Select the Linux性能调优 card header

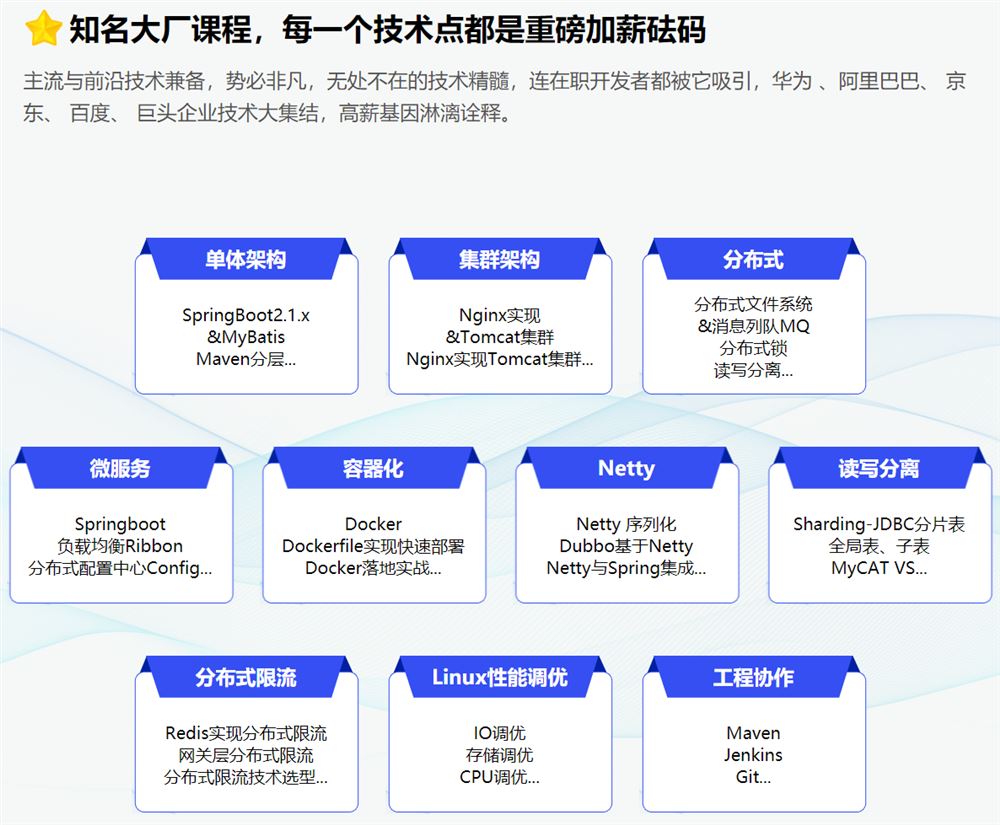click(499, 677)
